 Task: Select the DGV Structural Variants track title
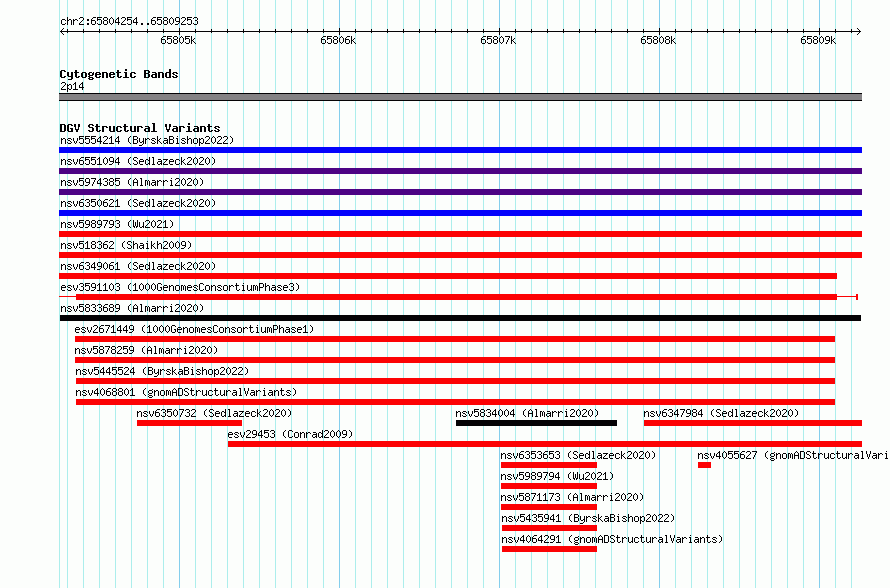coord(140,128)
